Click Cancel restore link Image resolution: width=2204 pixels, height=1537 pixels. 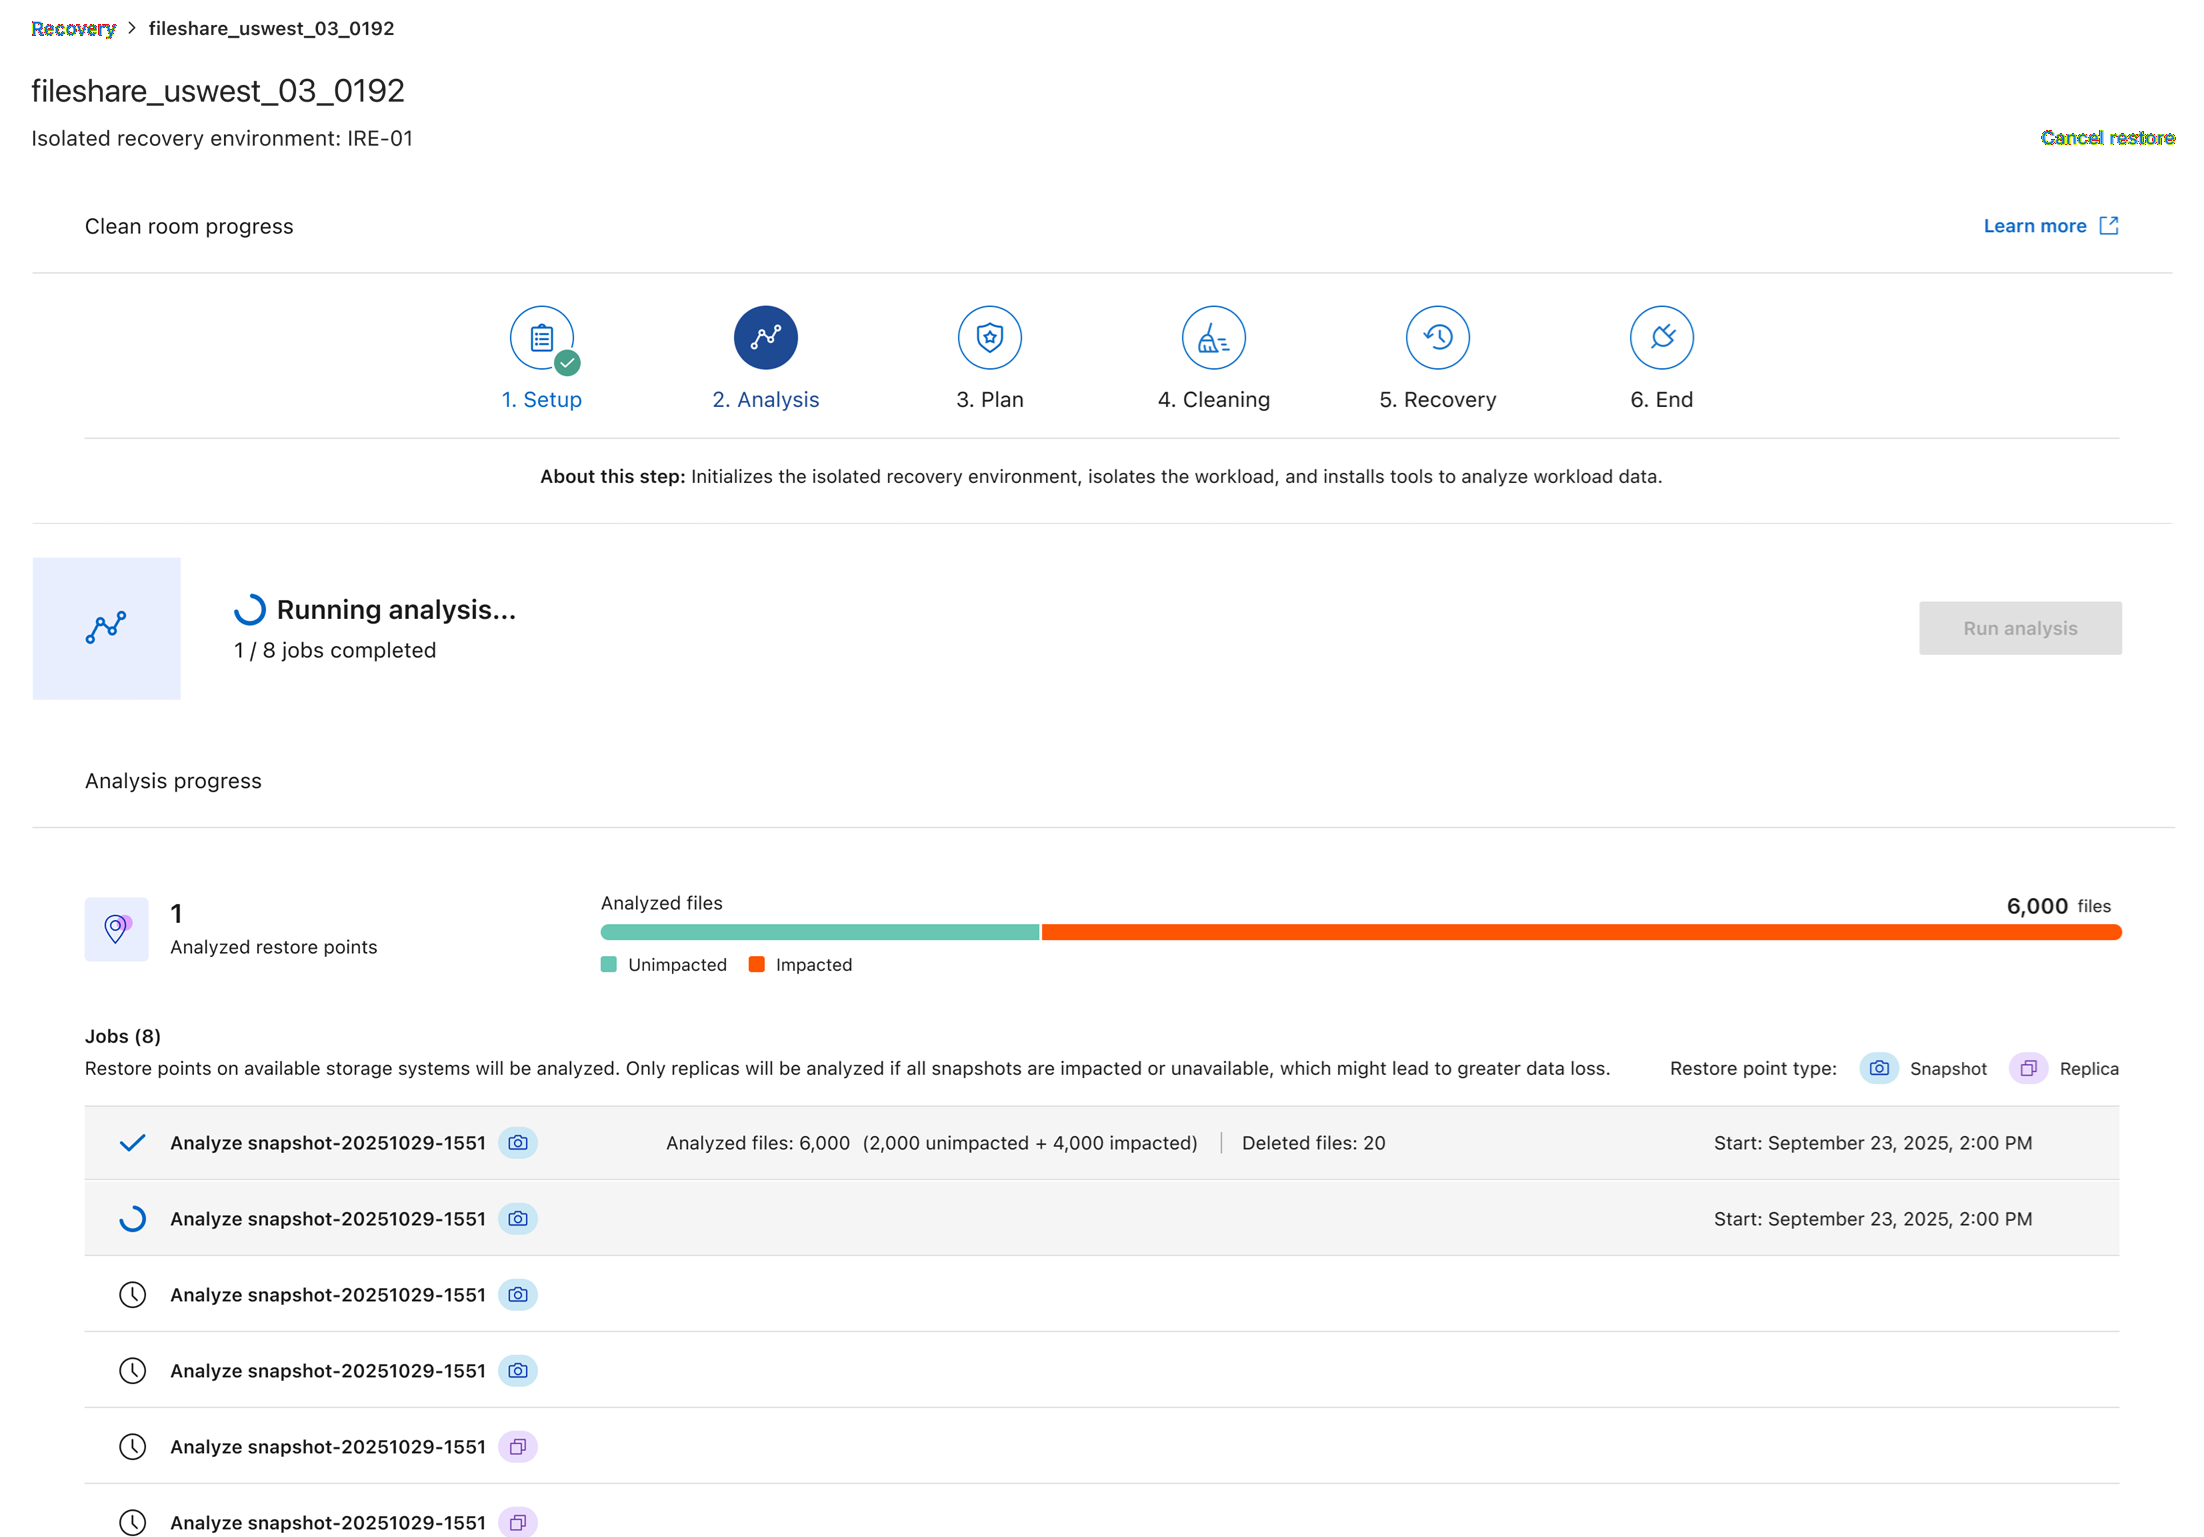coord(2107,138)
